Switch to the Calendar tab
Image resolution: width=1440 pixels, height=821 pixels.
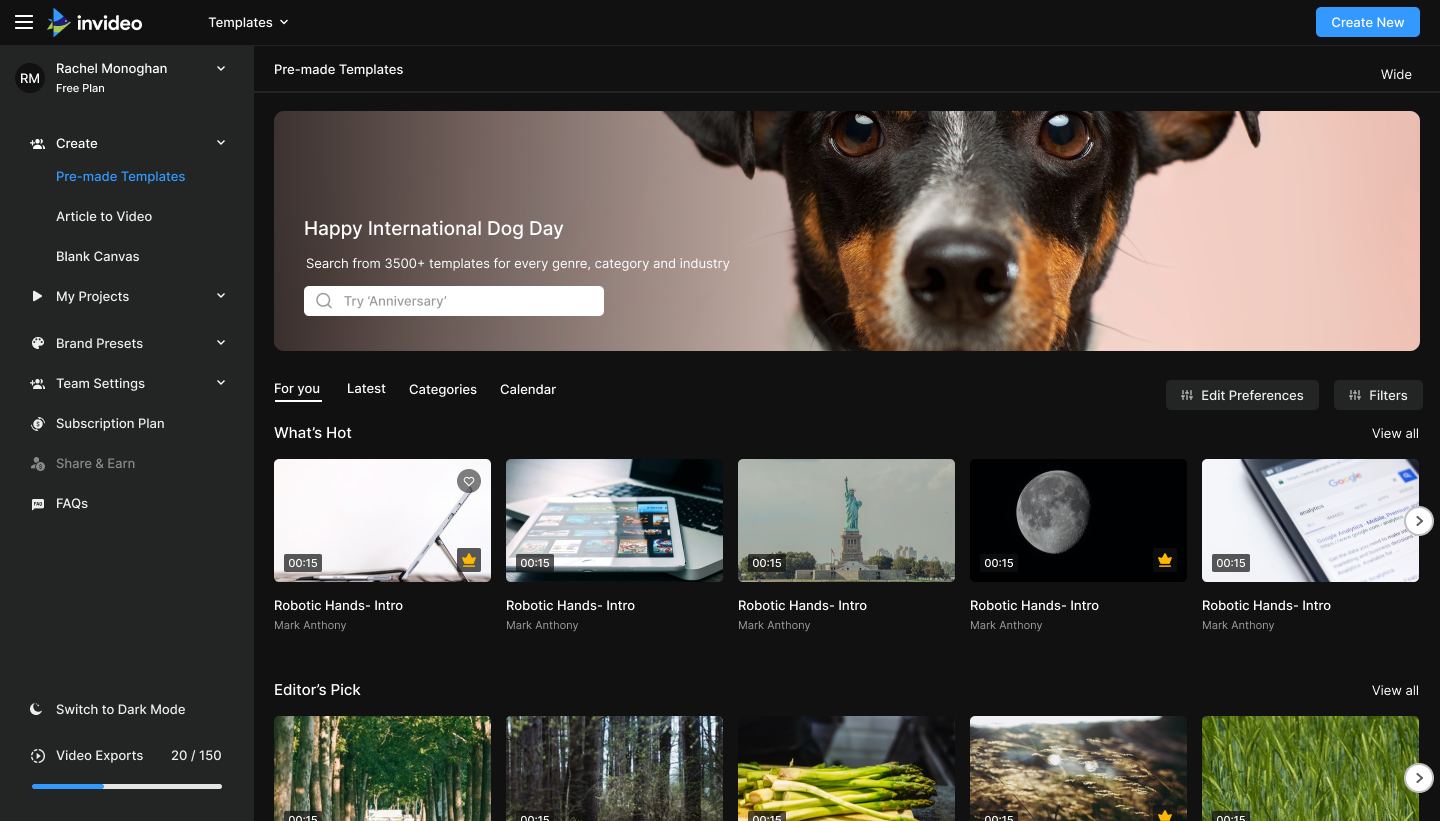pyautogui.click(x=527, y=389)
